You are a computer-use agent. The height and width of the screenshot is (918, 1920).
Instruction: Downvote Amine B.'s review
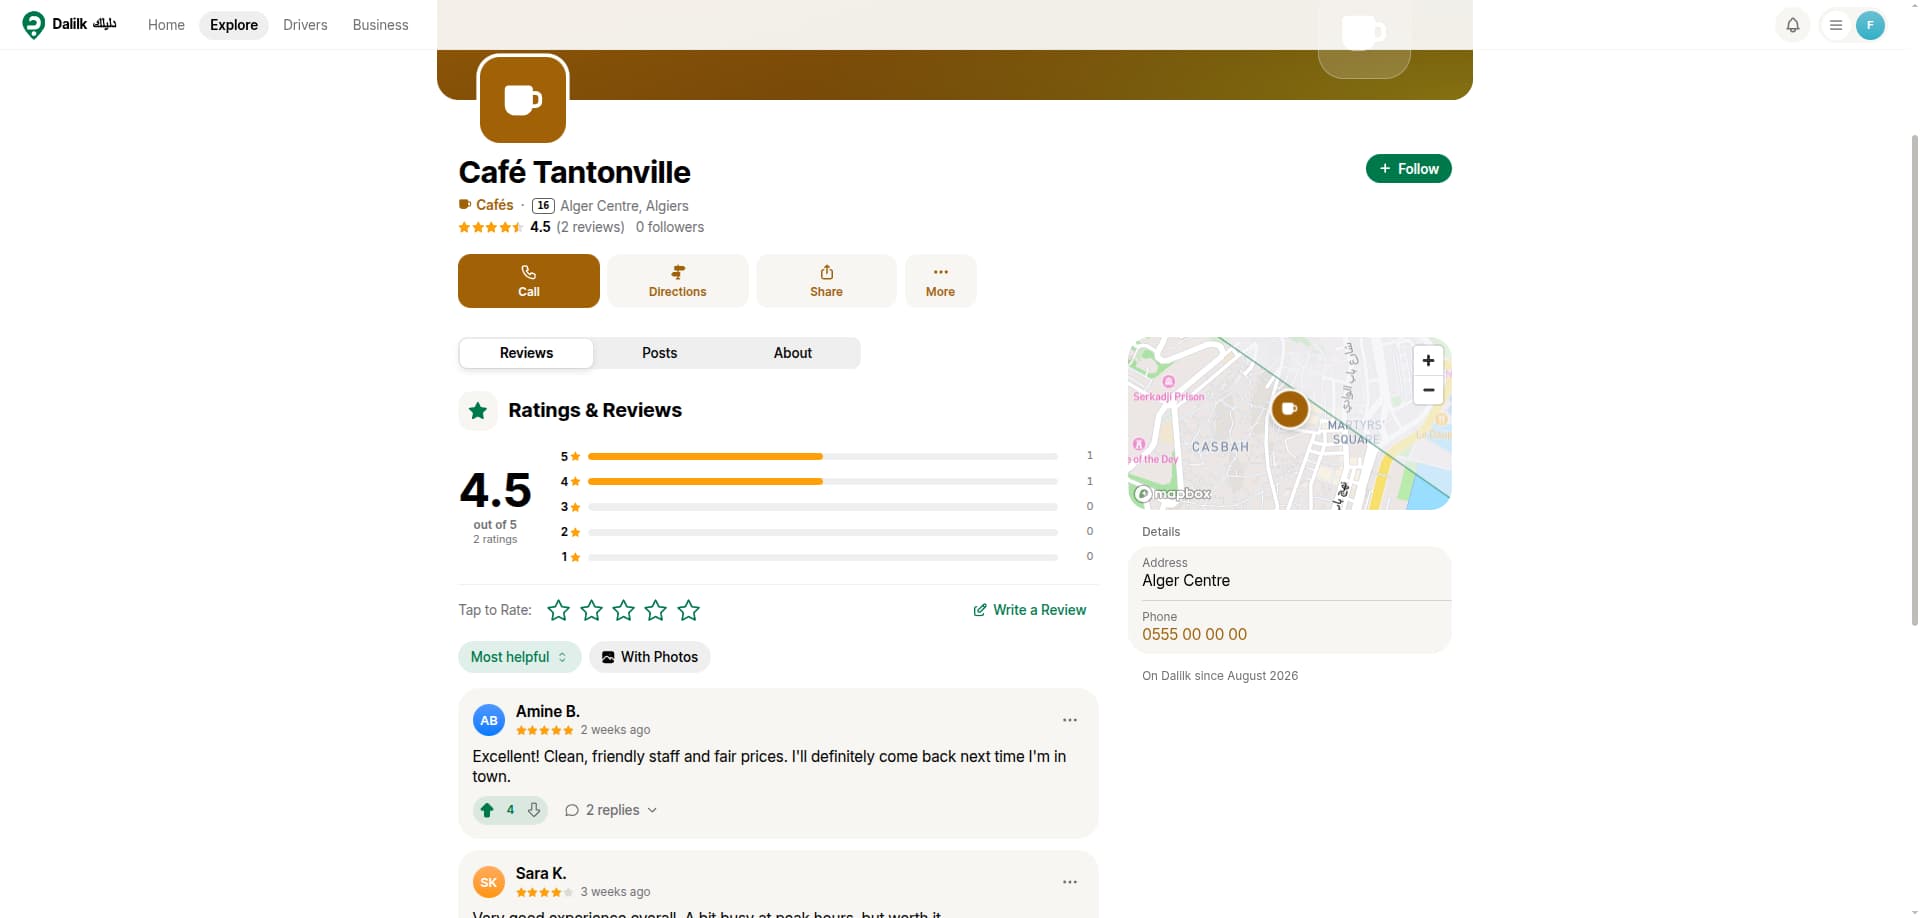click(534, 810)
